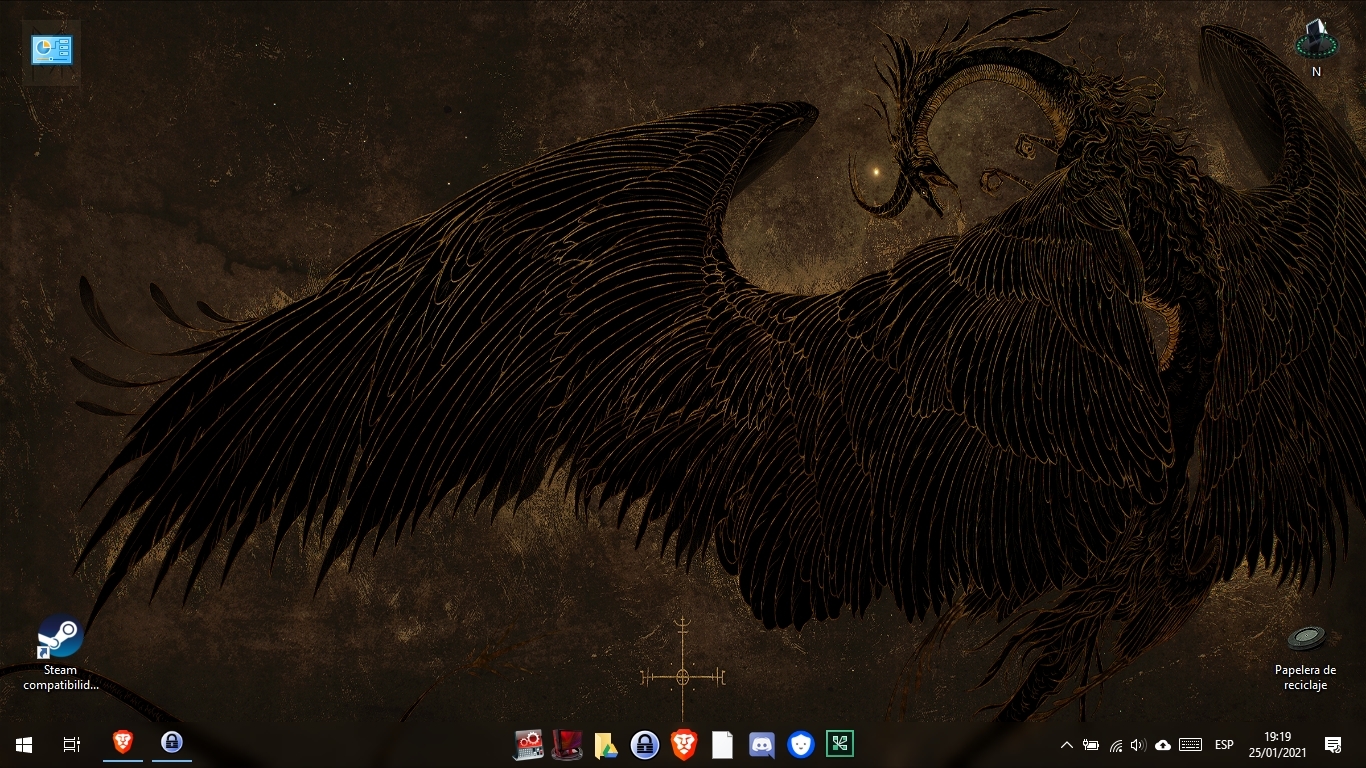Launch KeePass from the center dock

pyautogui.click(x=645, y=745)
